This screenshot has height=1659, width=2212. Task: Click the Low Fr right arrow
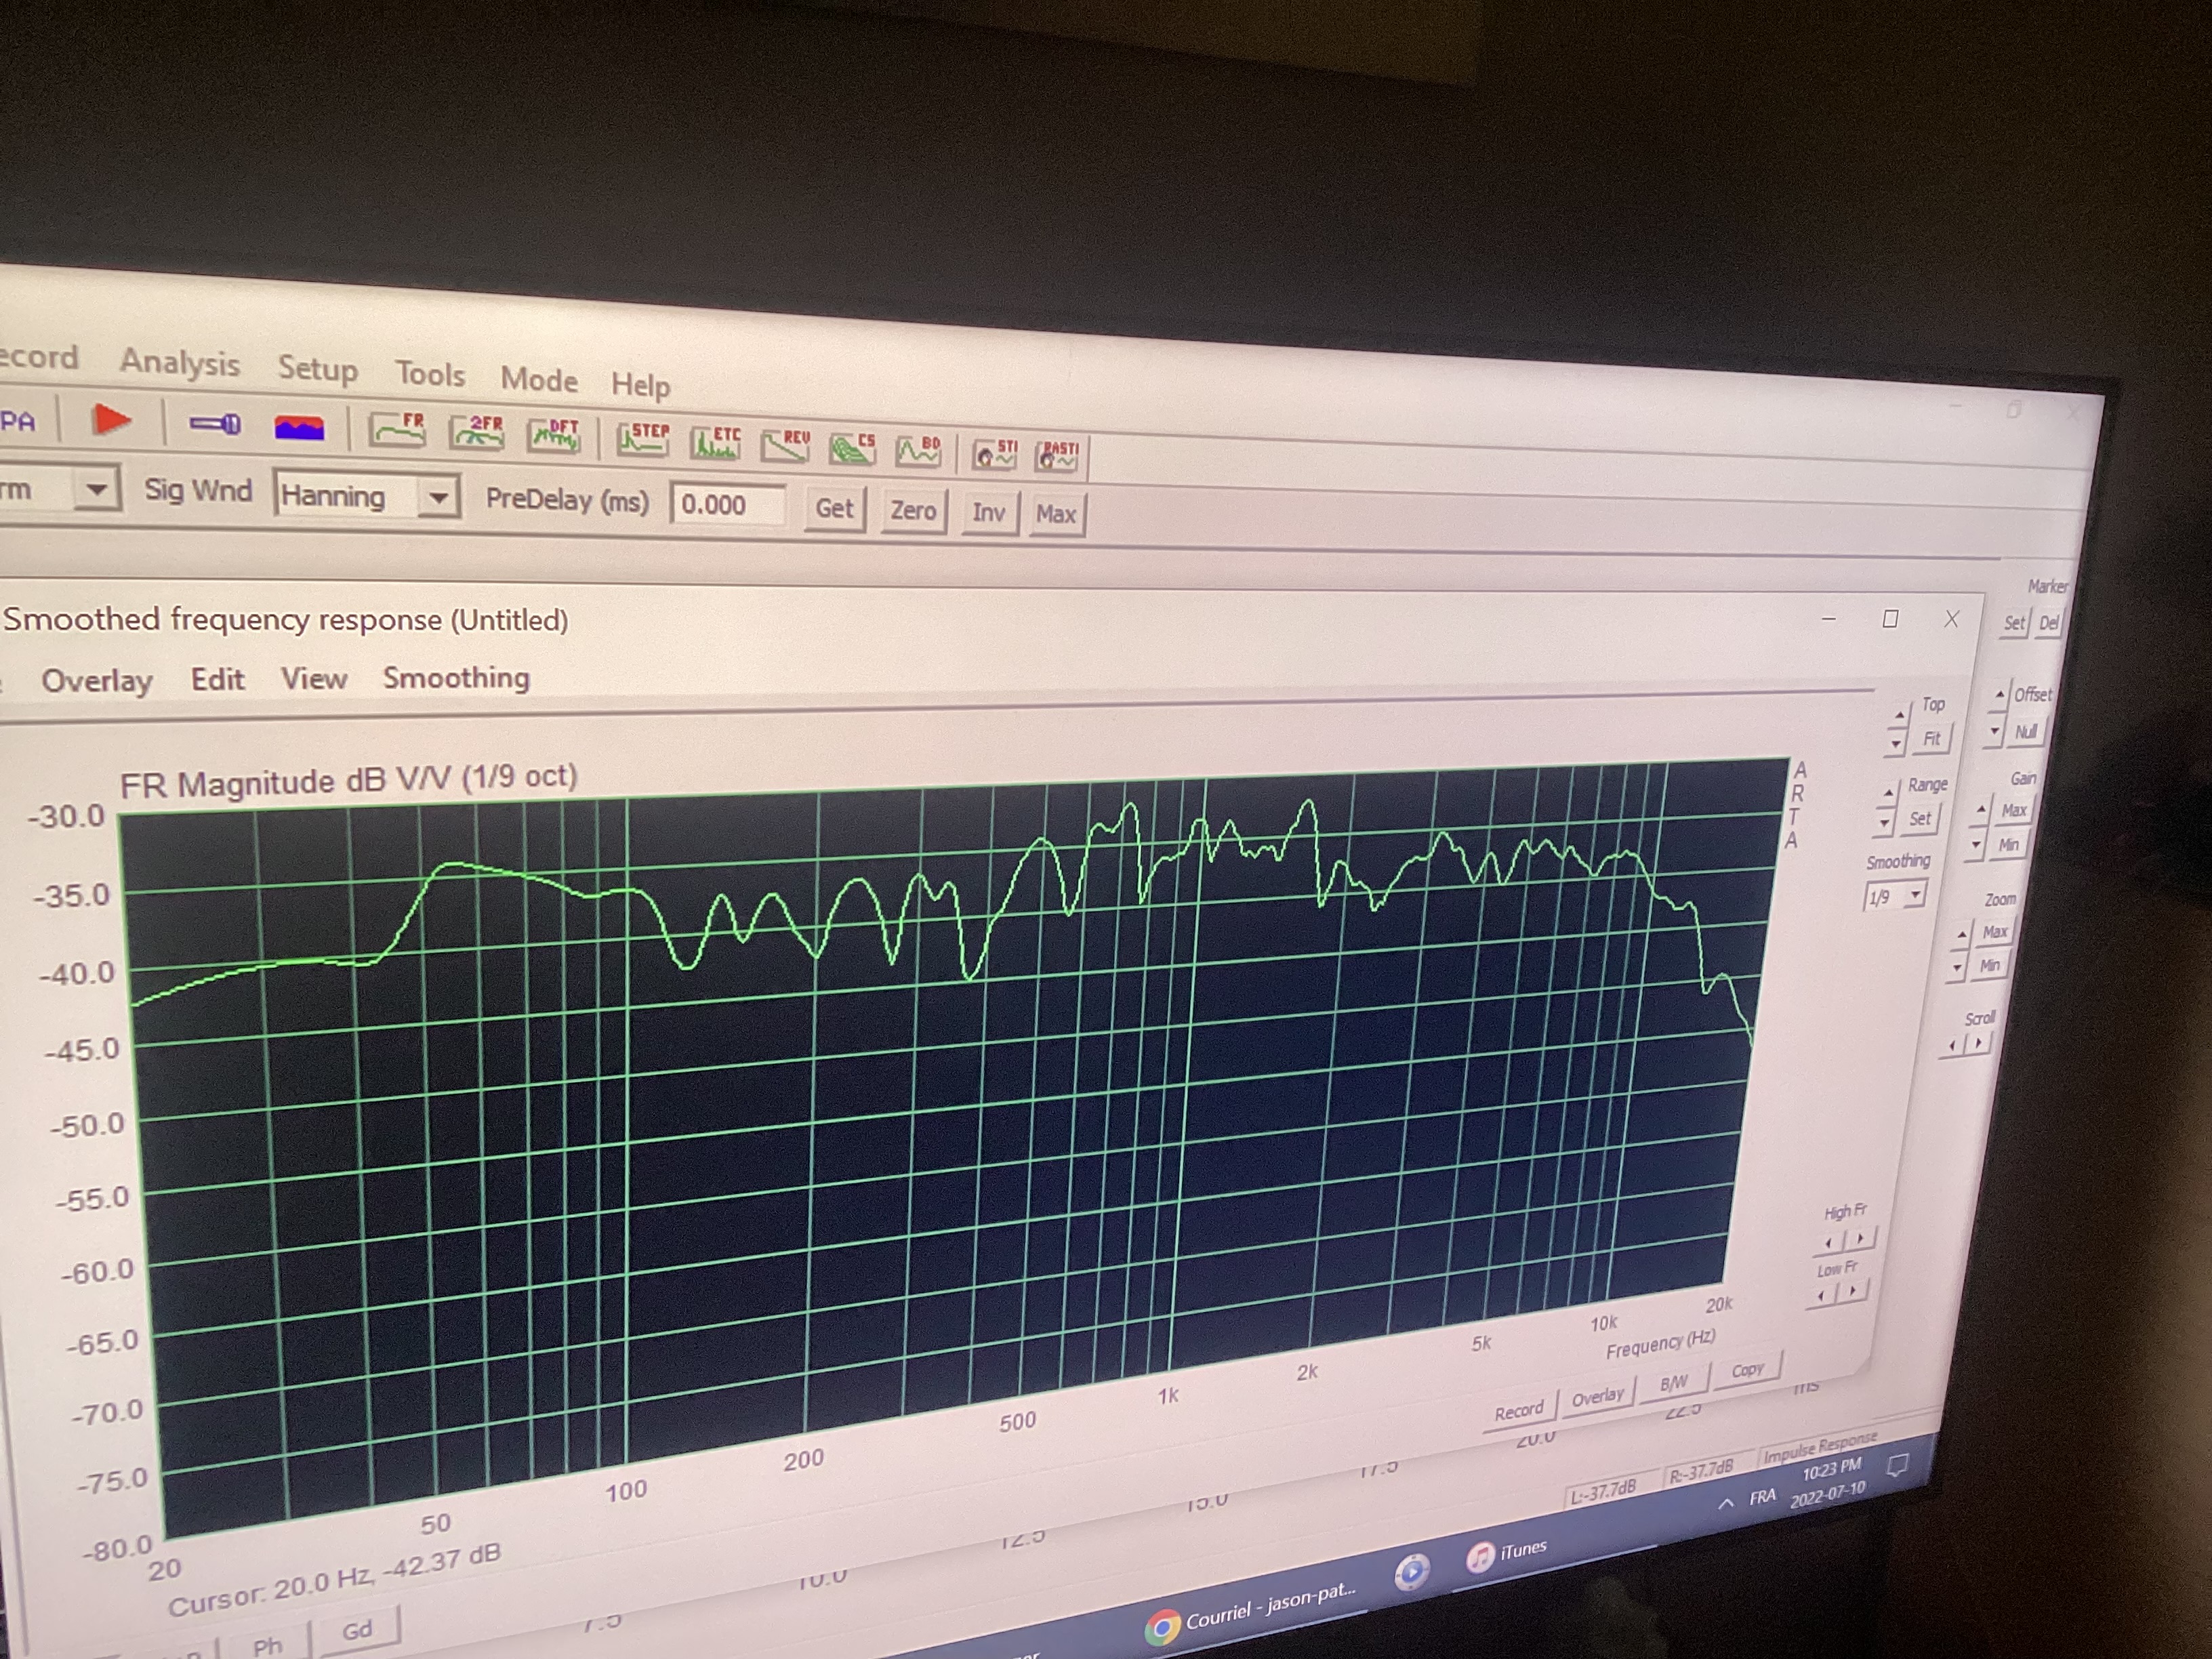point(1853,1290)
